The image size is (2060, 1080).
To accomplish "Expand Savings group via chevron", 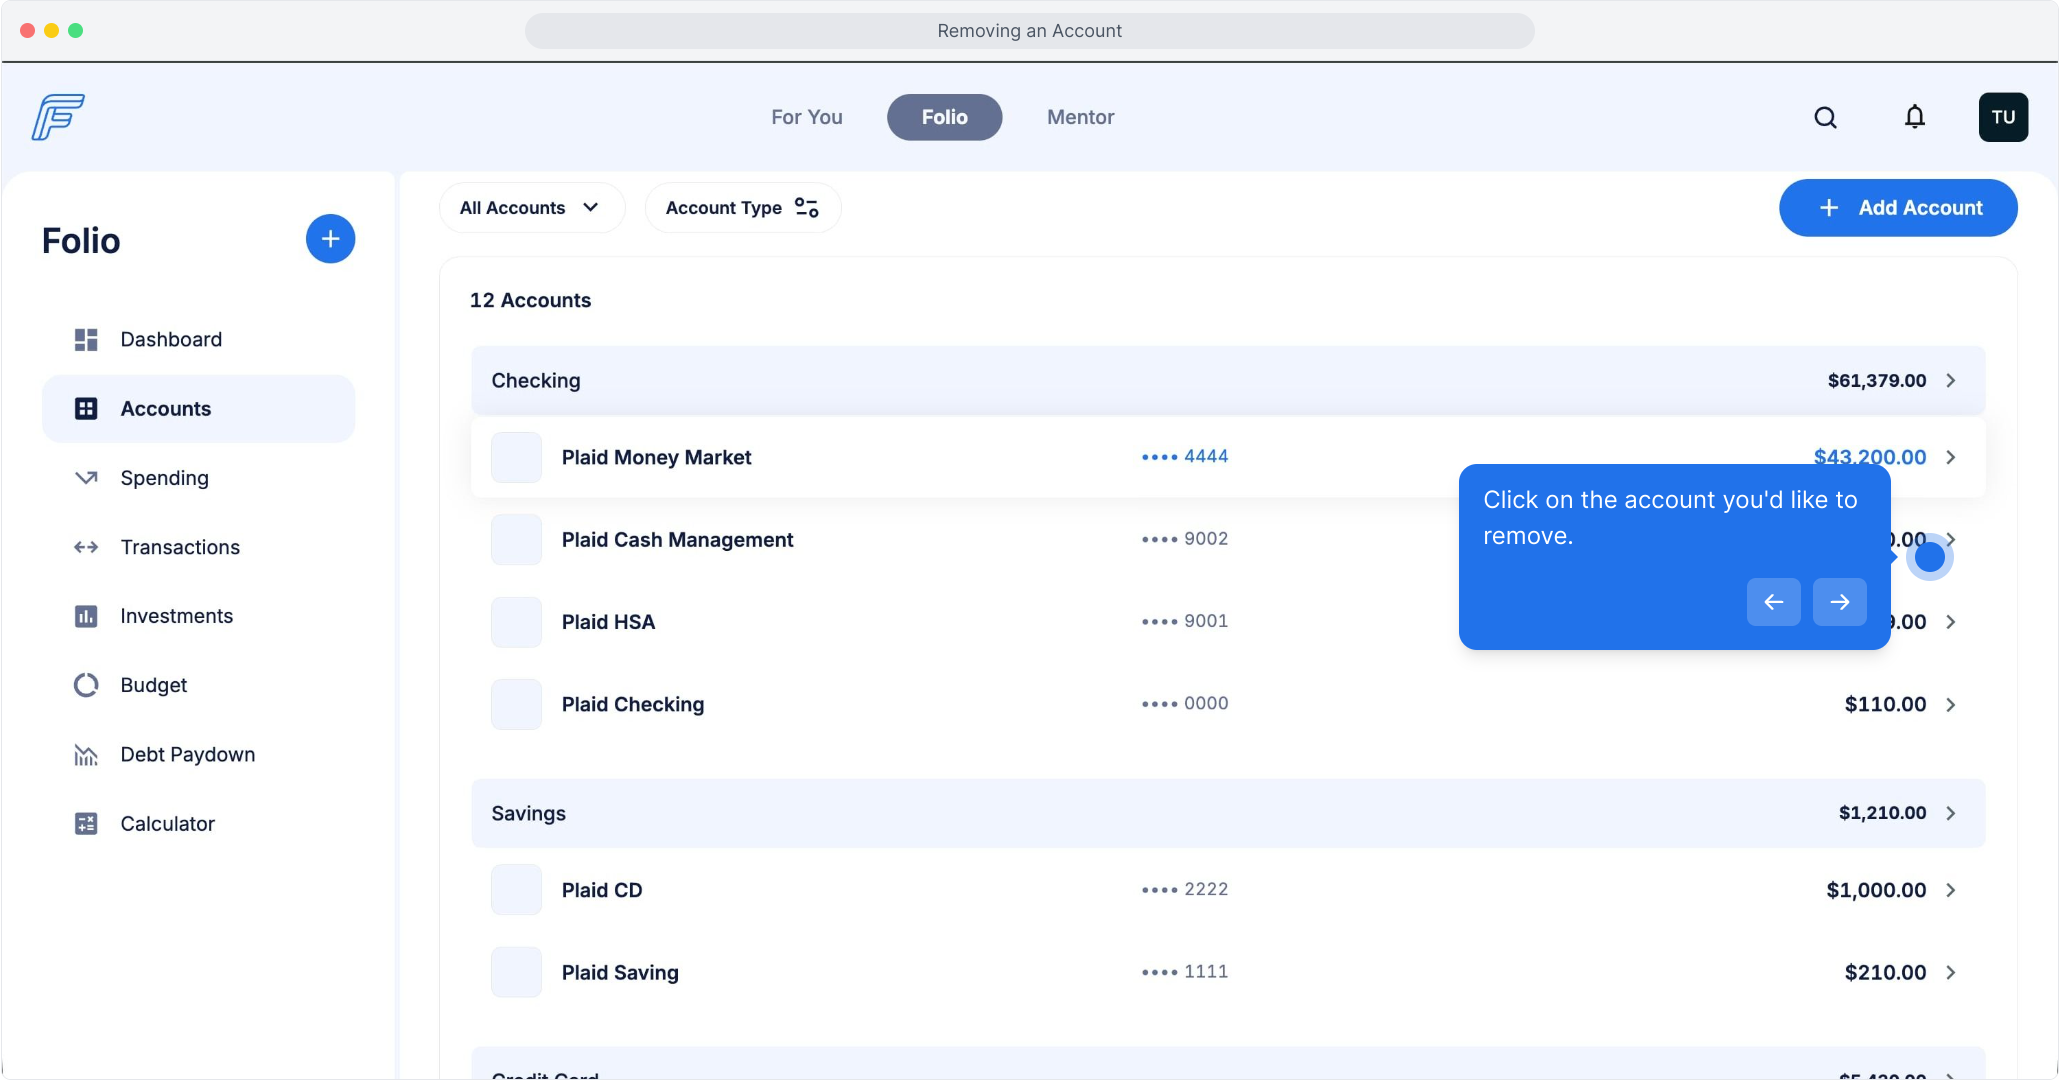I will pyautogui.click(x=1950, y=814).
